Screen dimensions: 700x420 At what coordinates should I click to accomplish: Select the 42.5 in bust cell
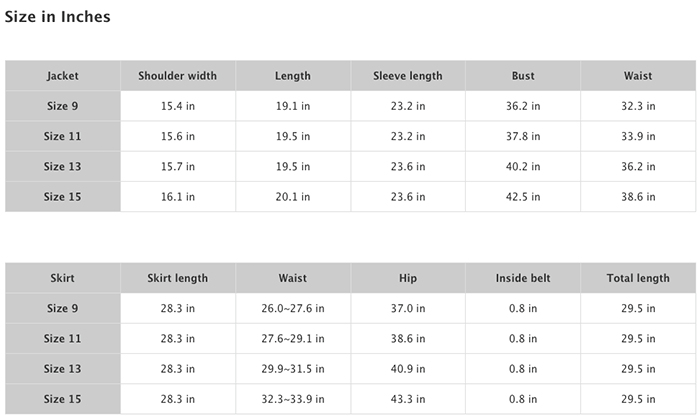pyautogui.click(x=523, y=196)
